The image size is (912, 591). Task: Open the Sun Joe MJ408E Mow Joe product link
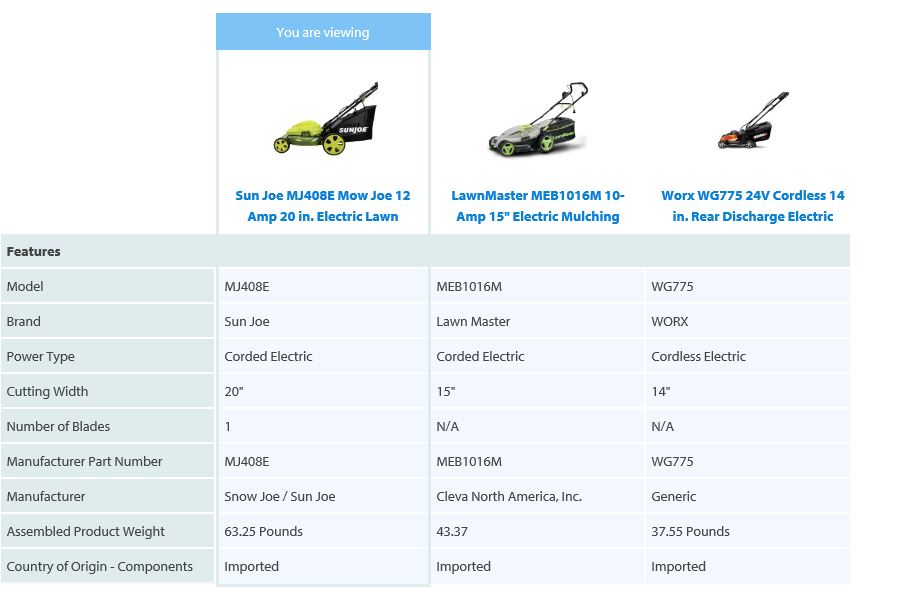coord(323,206)
